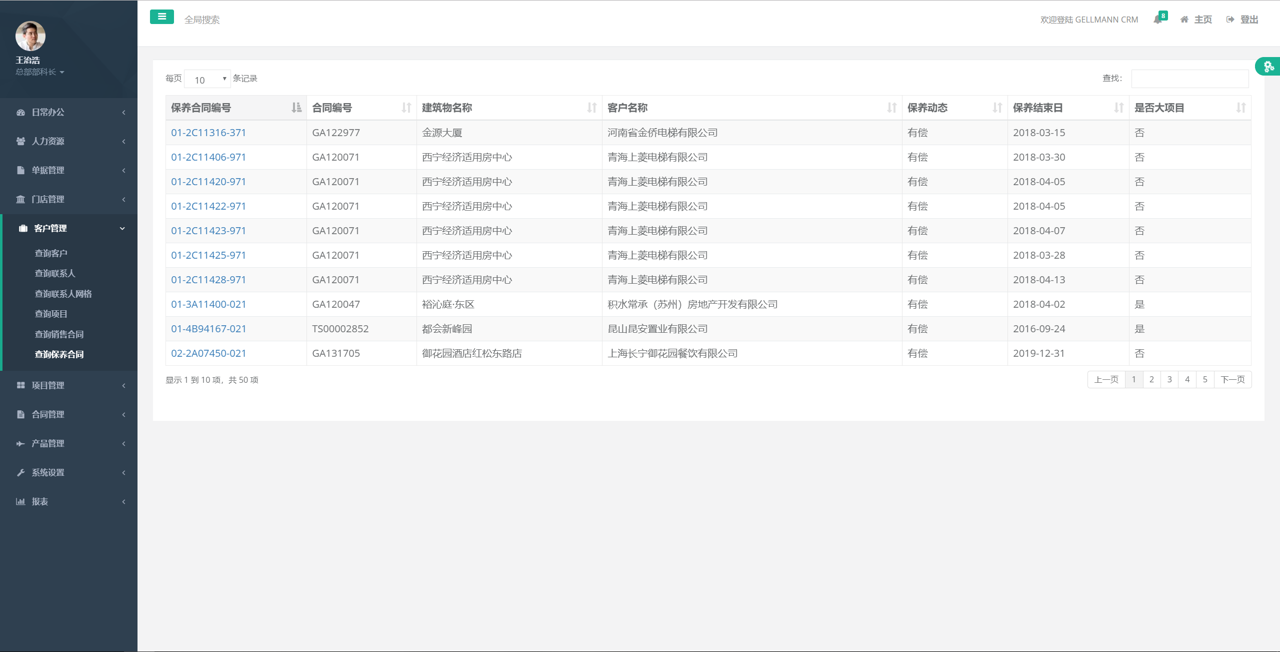Click inside the 查找 search field
Image resolution: width=1280 pixels, height=652 pixels.
[x=1190, y=77]
